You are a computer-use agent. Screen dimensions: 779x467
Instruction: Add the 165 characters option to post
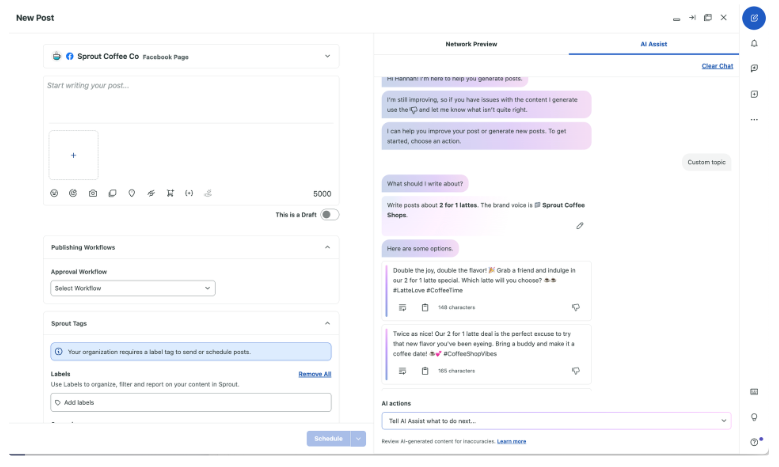point(402,371)
